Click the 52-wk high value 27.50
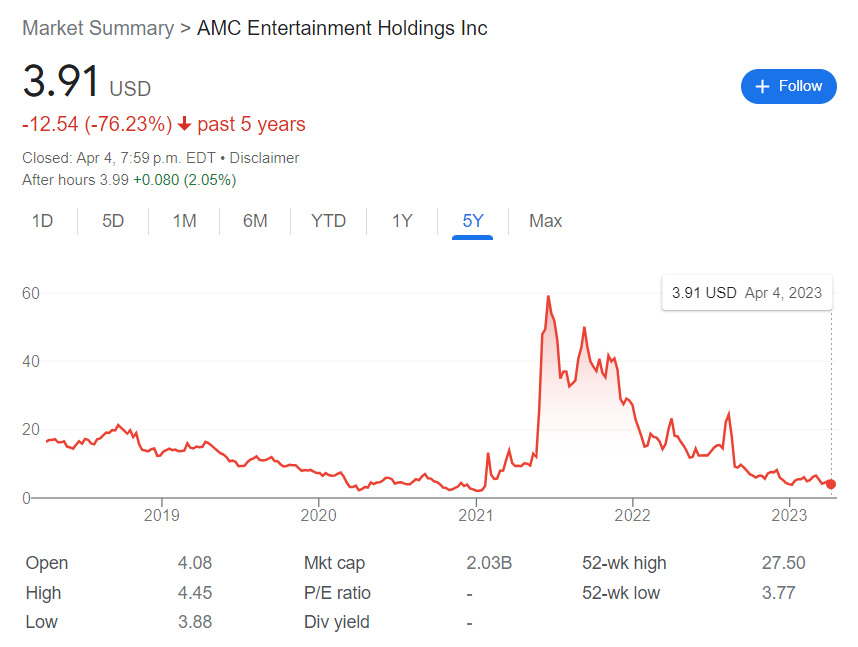Screen dimensions: 858x647 click(x=783, y=563)
